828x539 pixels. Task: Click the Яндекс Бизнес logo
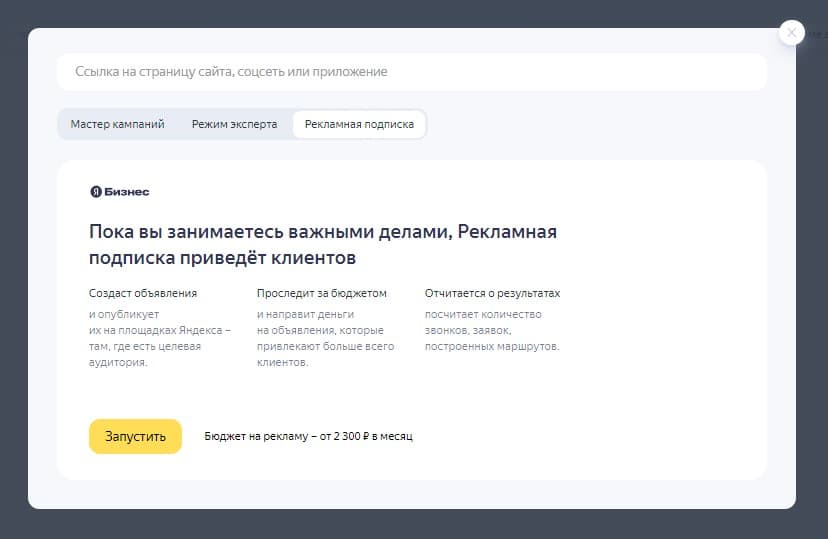[120, 192]
